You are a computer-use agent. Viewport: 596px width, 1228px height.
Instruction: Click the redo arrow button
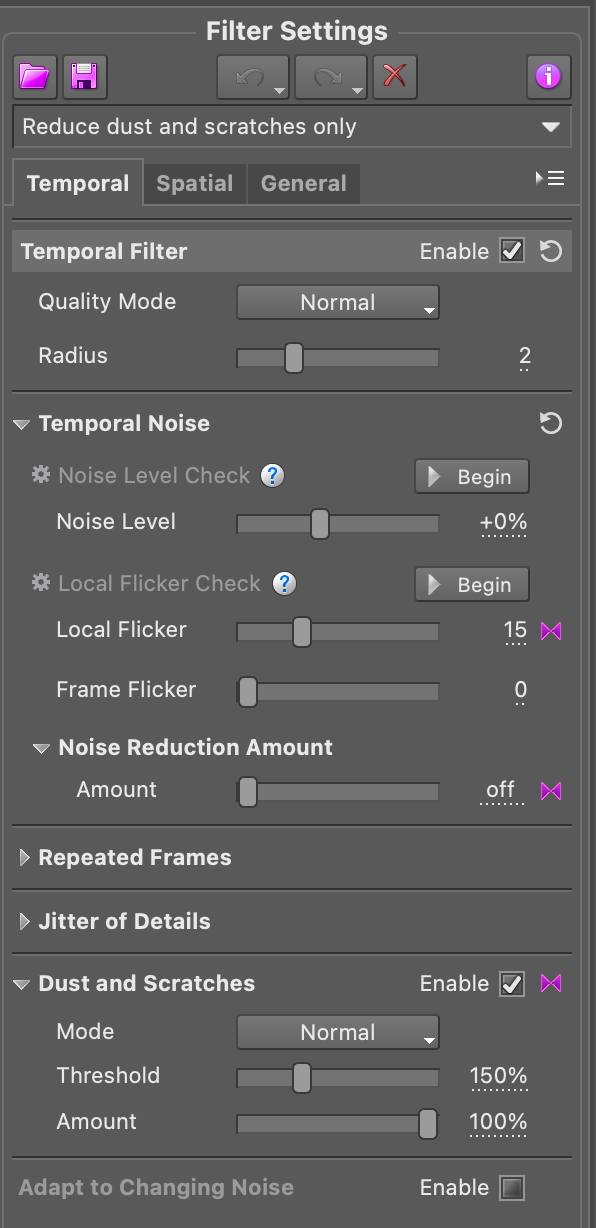coord(331,77)
